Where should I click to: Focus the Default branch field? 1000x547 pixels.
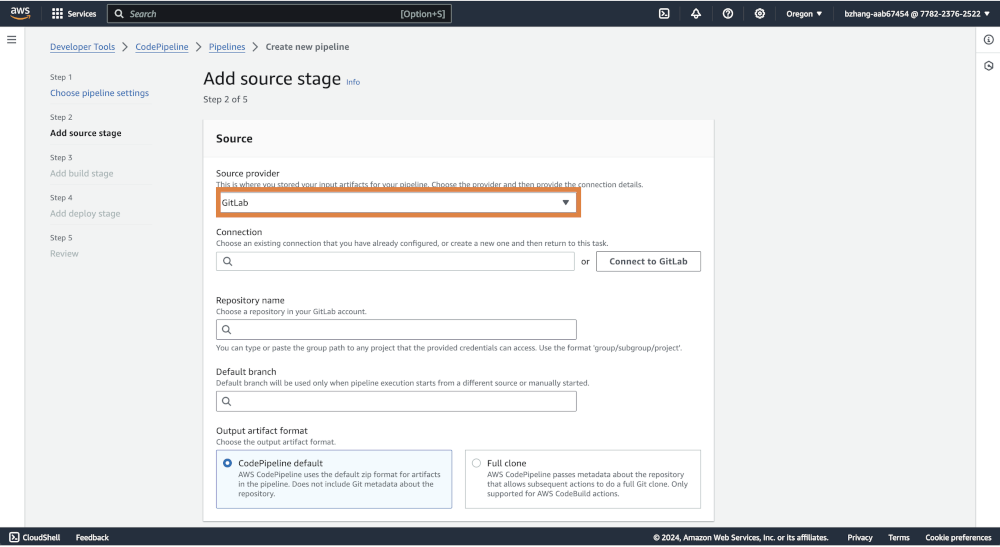pyautogui.click(x=396, y=402)
